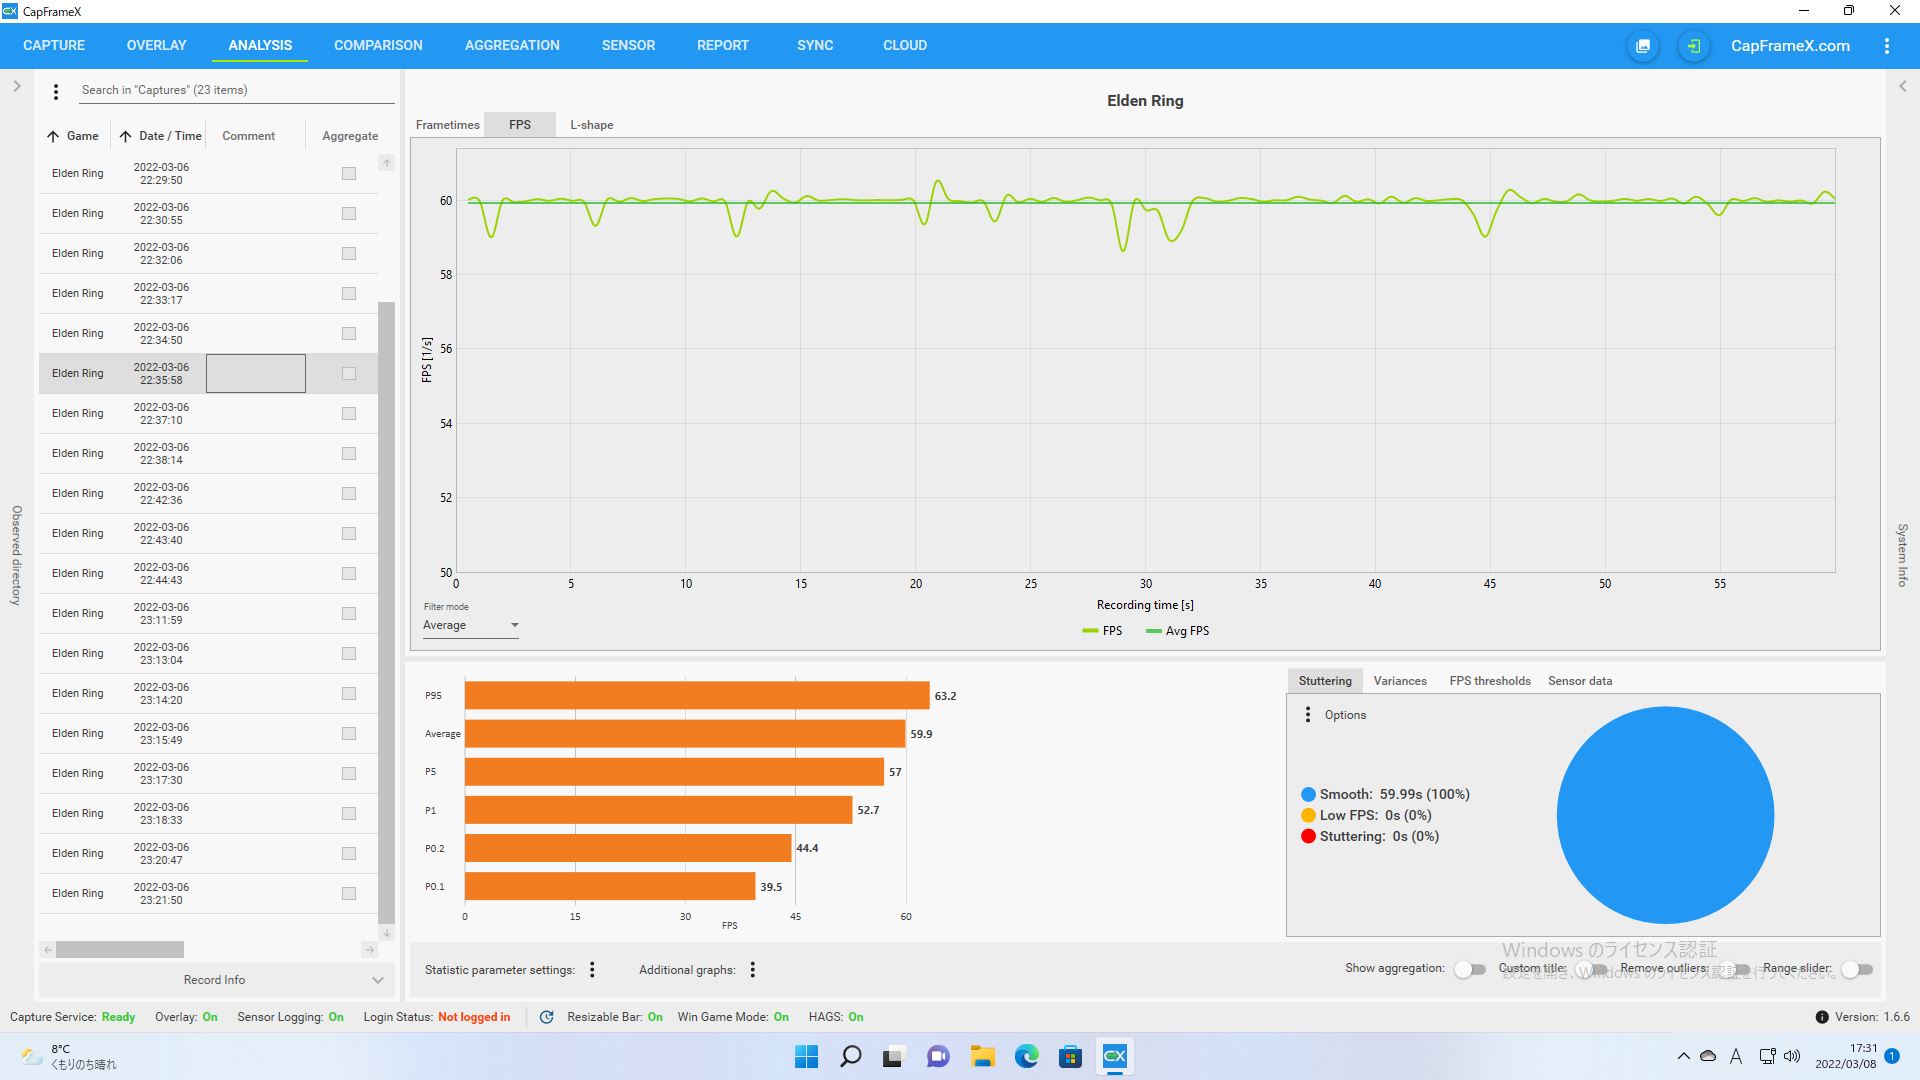This screenshot has height=1080, width=1920.
Task: Click the Search in Captures field
Action: point(235,90)
